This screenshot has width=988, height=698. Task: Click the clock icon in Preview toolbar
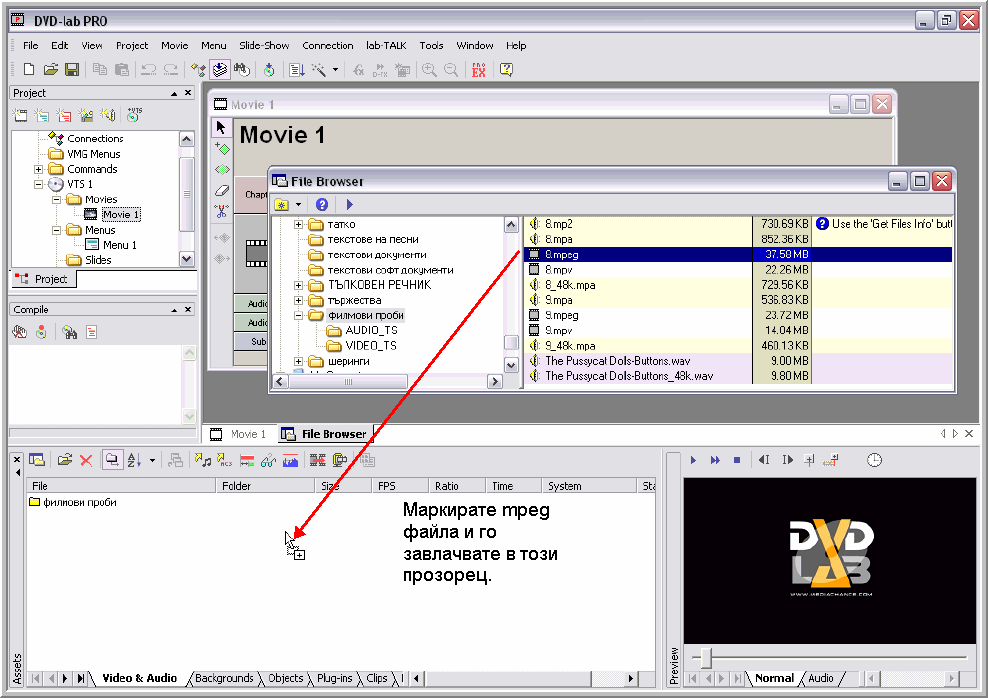(875, 460)
